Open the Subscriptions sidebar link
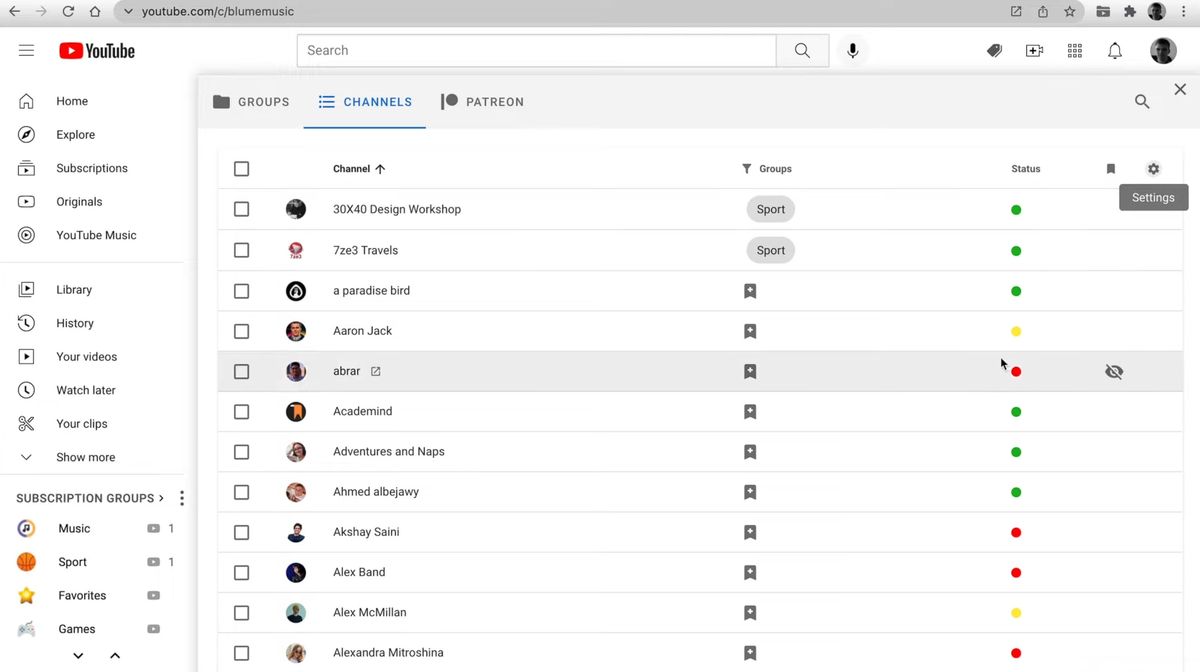This screenshot has width=1200, height=672. (x=91, y=168)
